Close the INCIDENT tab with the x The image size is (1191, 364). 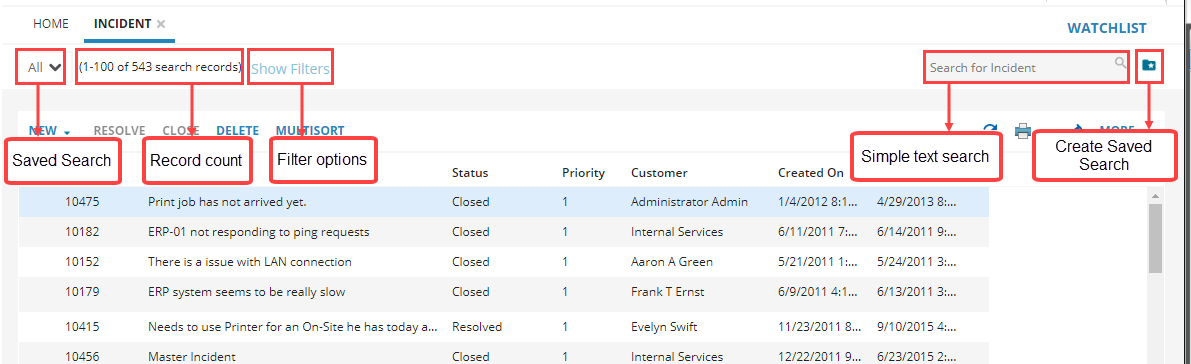tap(161, 24)
